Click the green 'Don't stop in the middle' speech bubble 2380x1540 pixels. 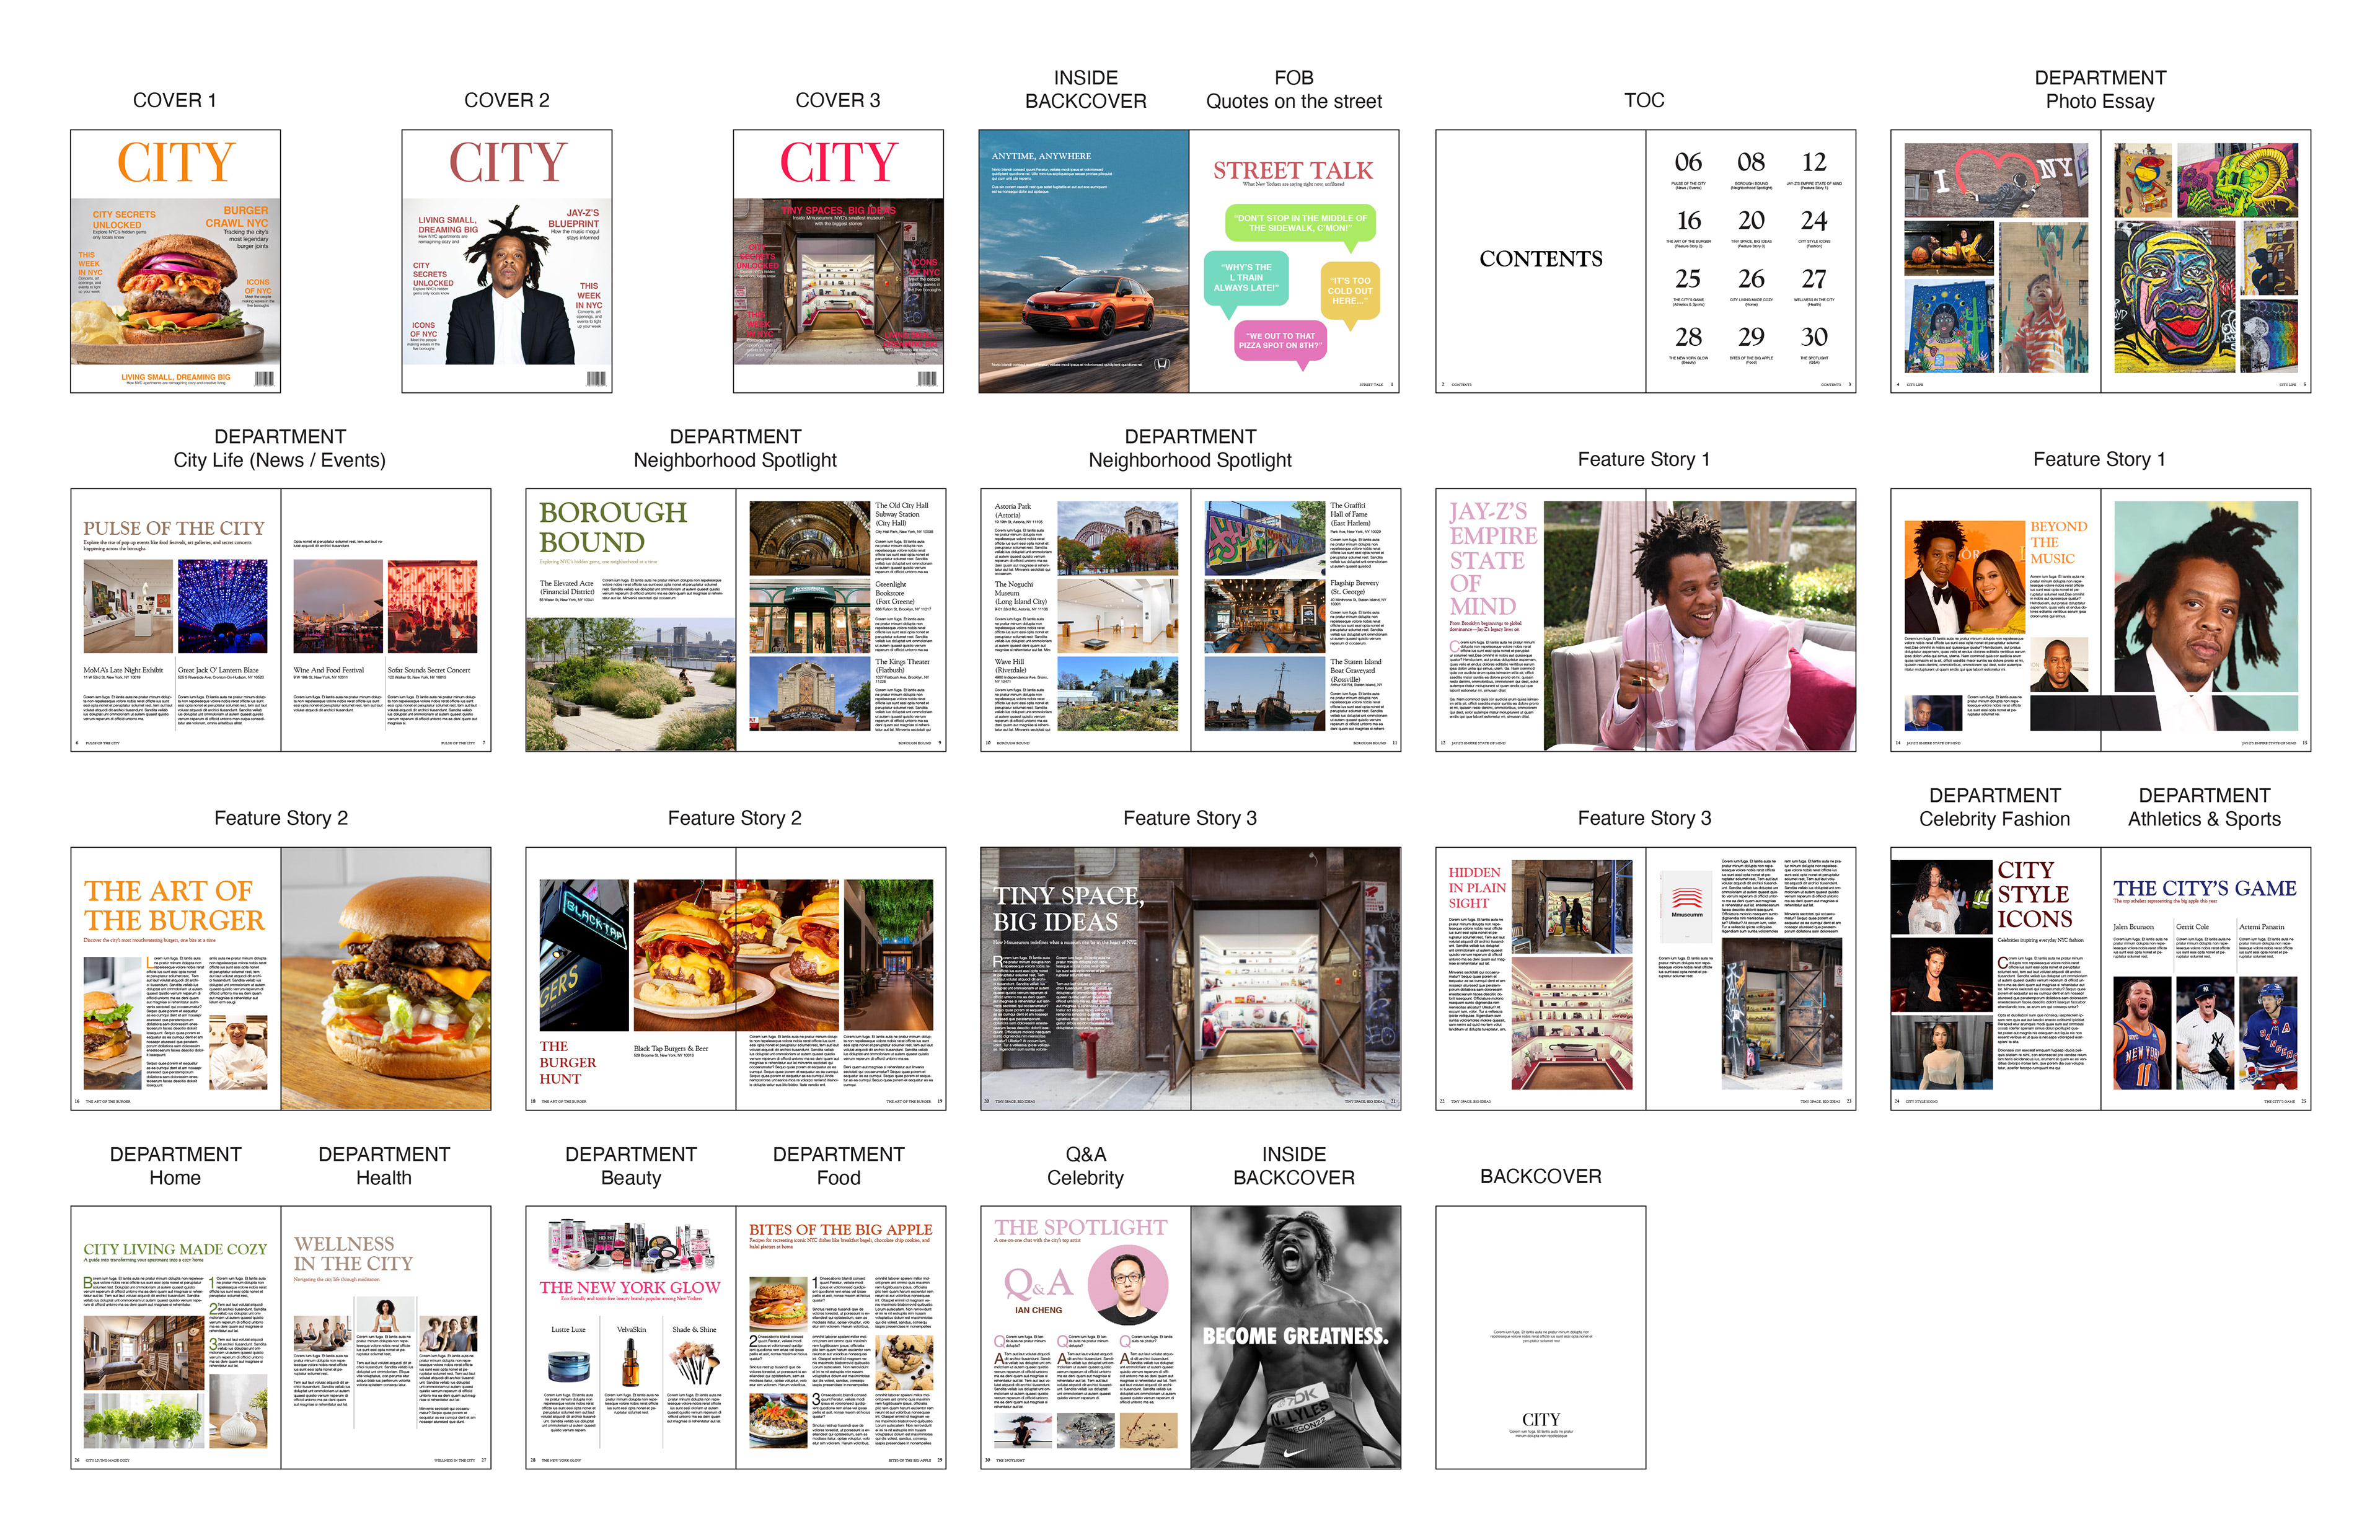point(1299,223)
